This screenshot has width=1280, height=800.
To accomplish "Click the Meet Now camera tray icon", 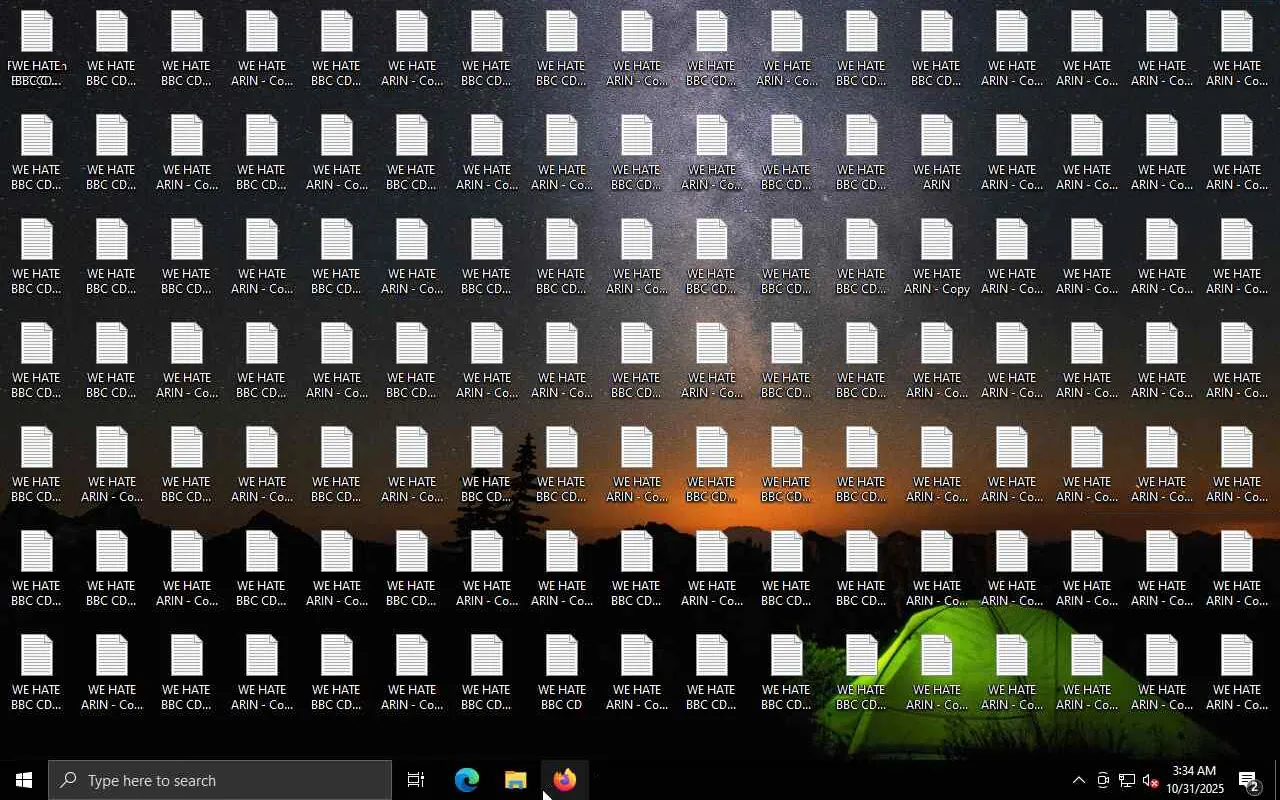I will coord(1103,780).
